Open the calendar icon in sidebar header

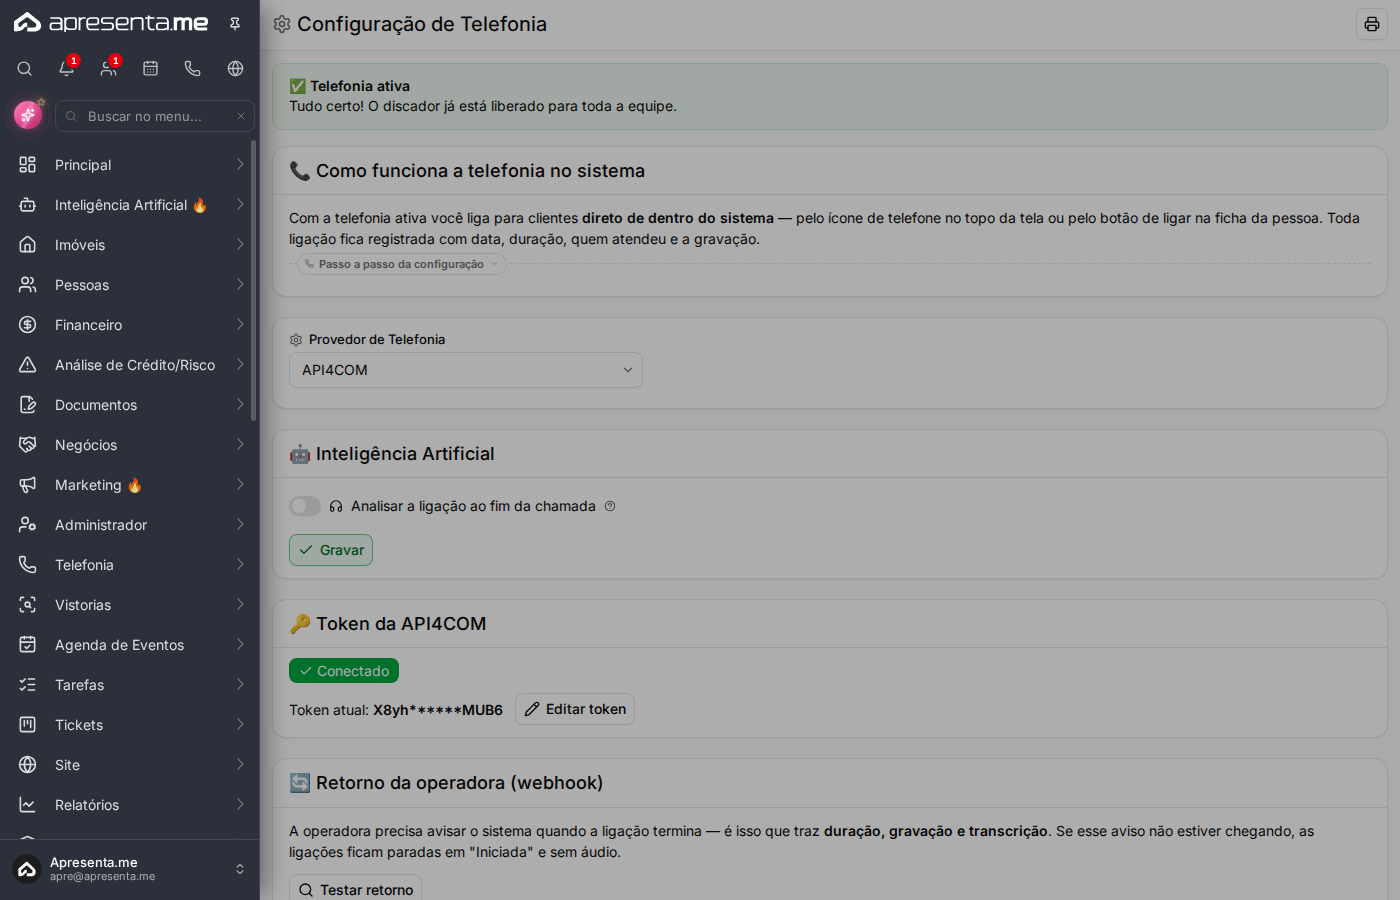click(x=151, y=69)
